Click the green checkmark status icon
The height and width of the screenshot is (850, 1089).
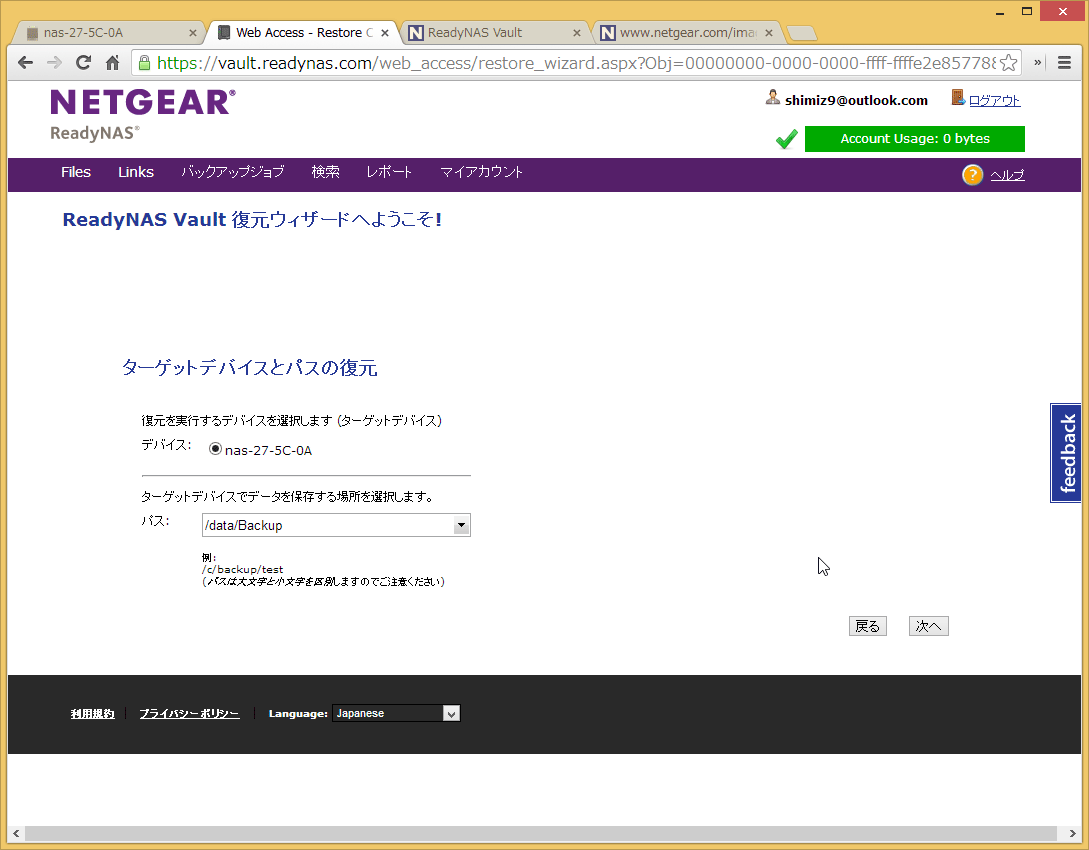point(786,139)
